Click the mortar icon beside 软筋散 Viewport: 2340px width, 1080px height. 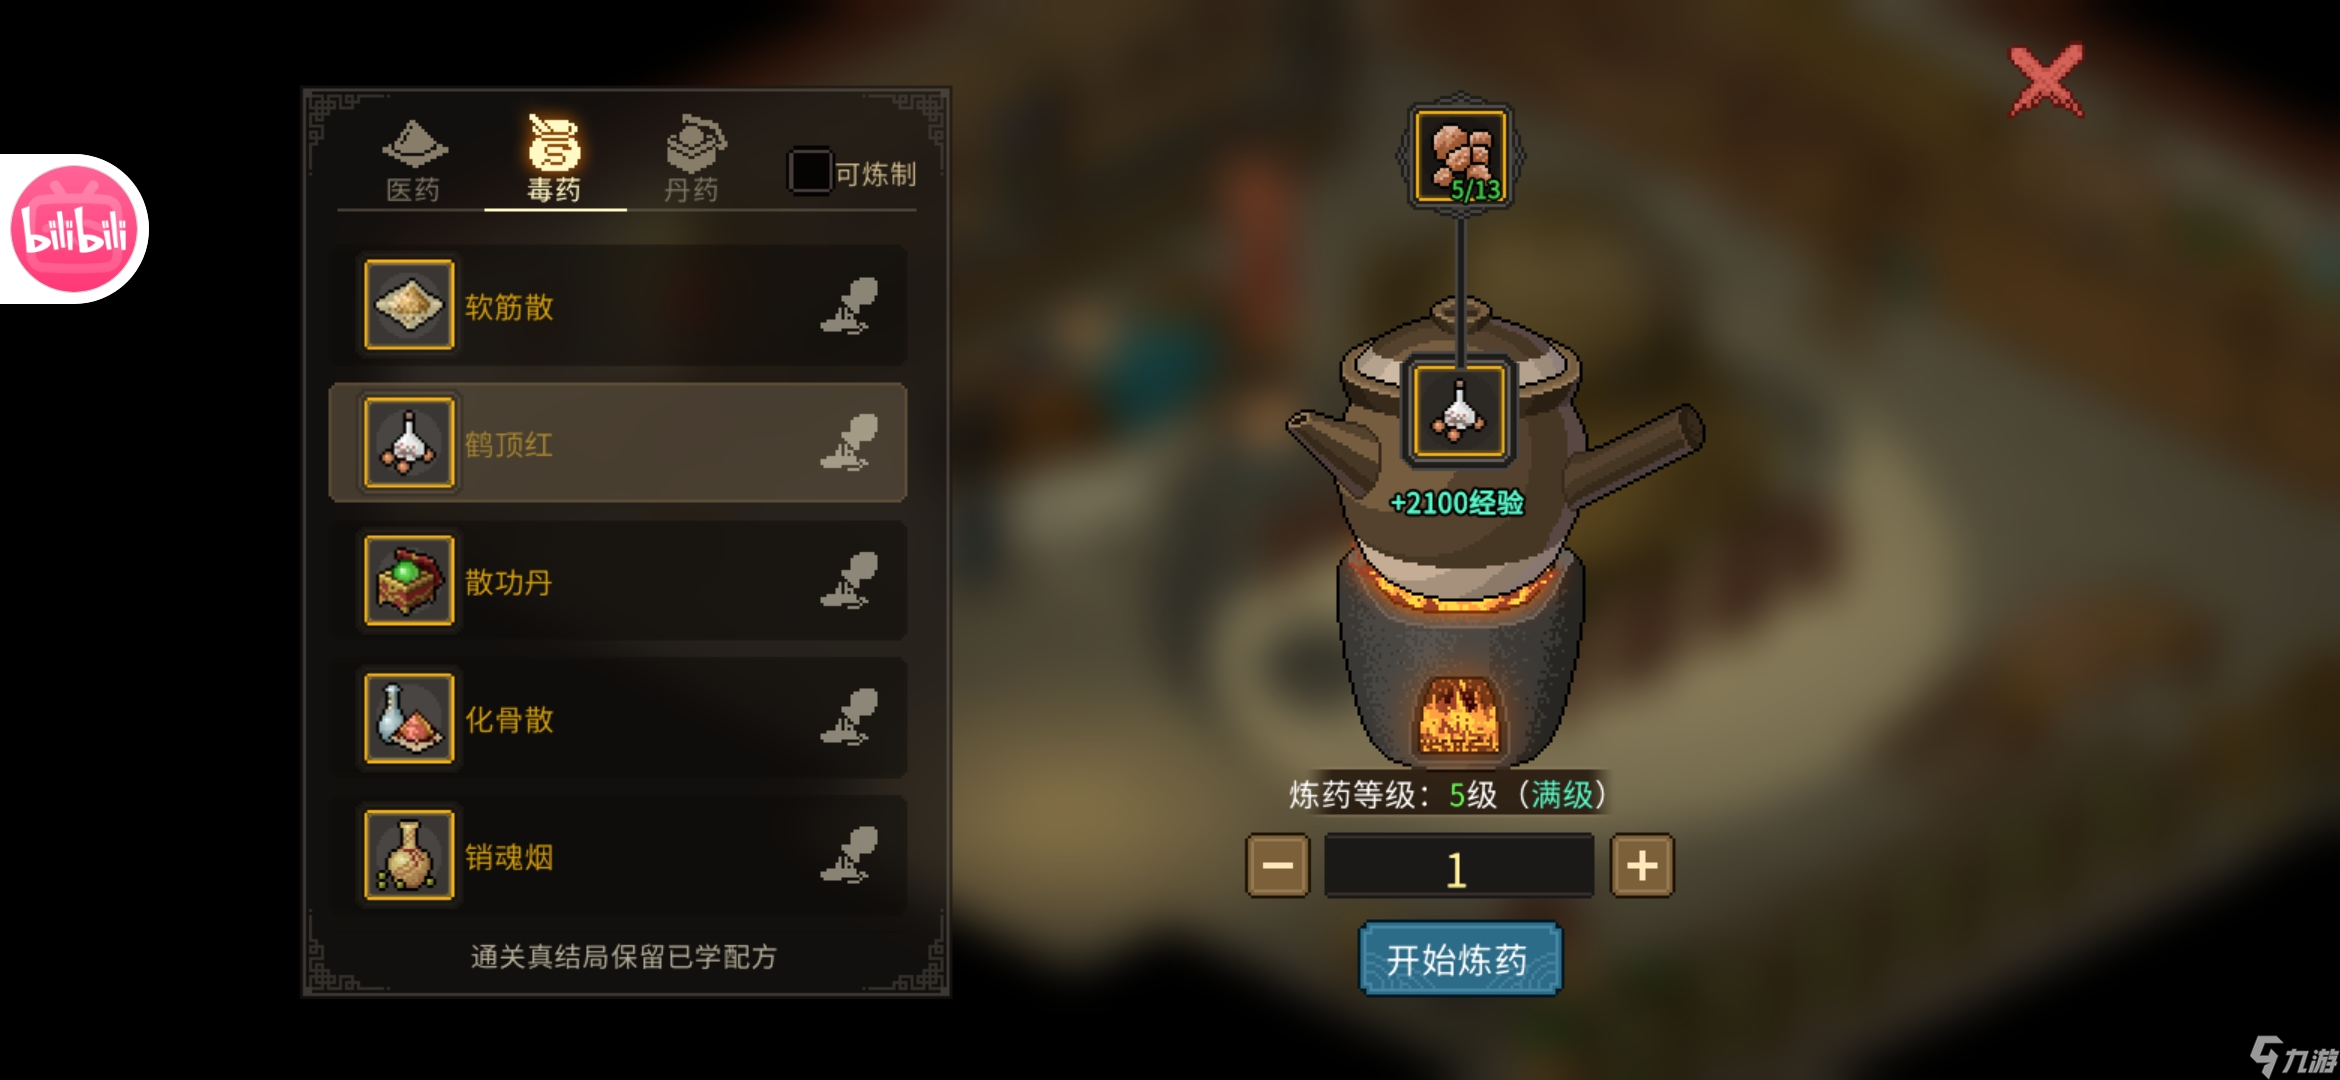[x=849, y=305]
